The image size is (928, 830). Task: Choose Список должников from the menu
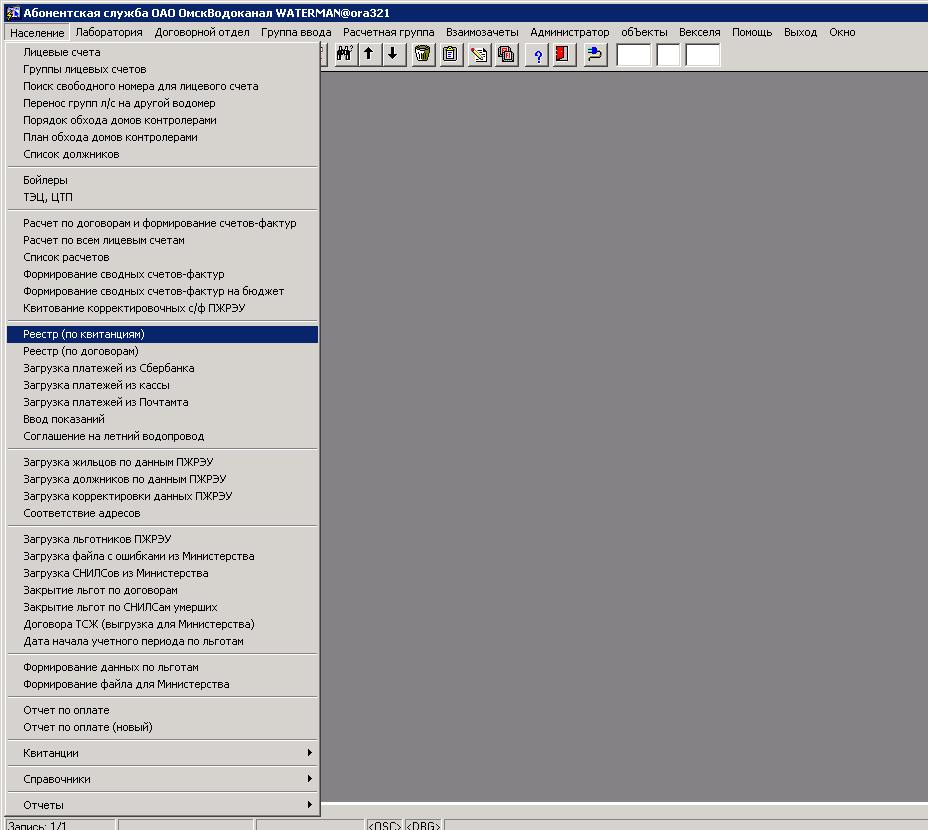(71, 154)
